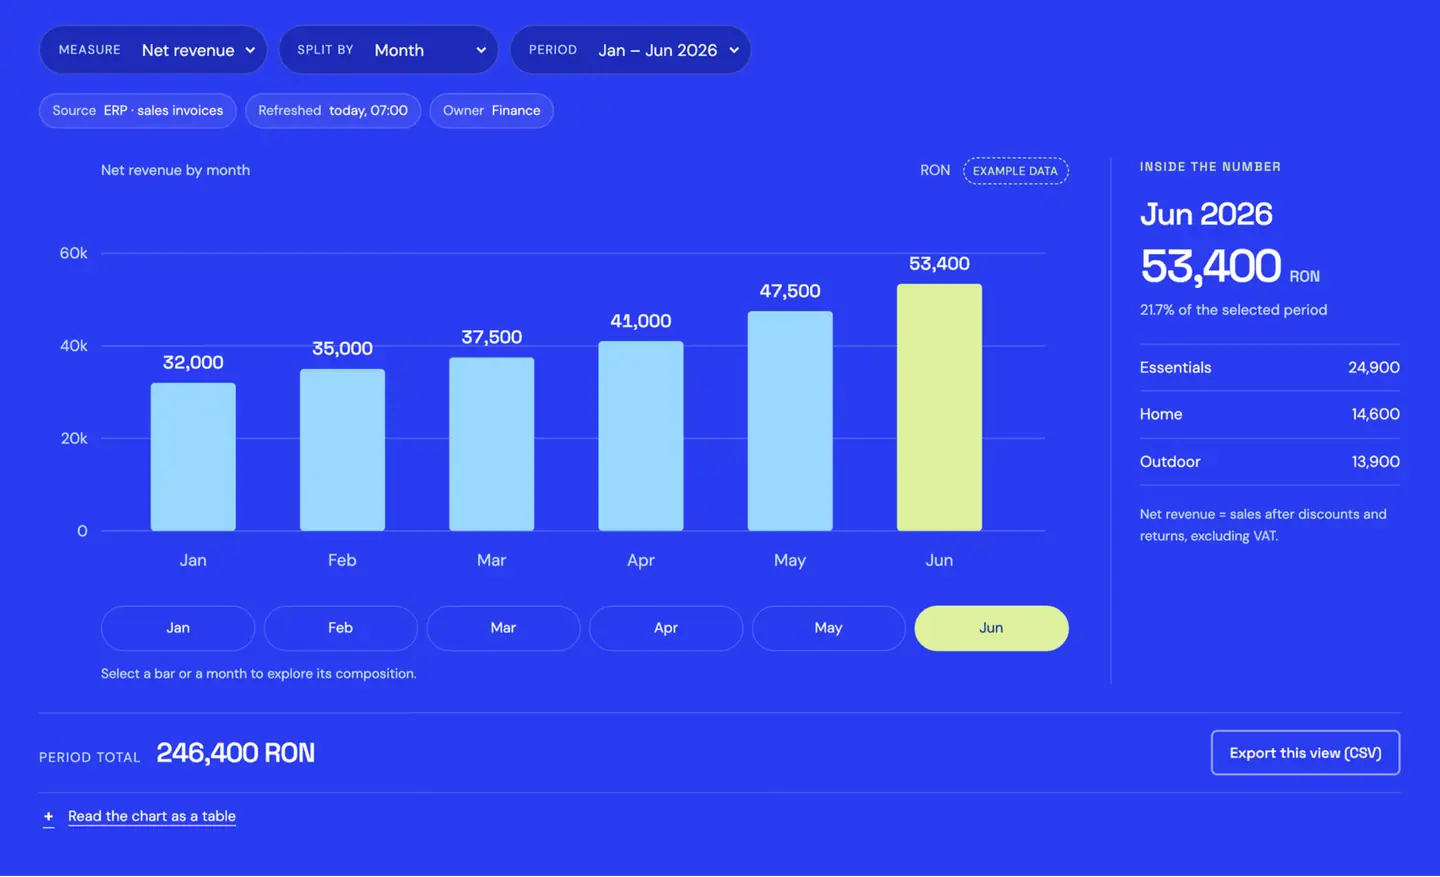Click the Feb bar labeled 35,000
The image size is (1440, 877).
coord(342,450)
